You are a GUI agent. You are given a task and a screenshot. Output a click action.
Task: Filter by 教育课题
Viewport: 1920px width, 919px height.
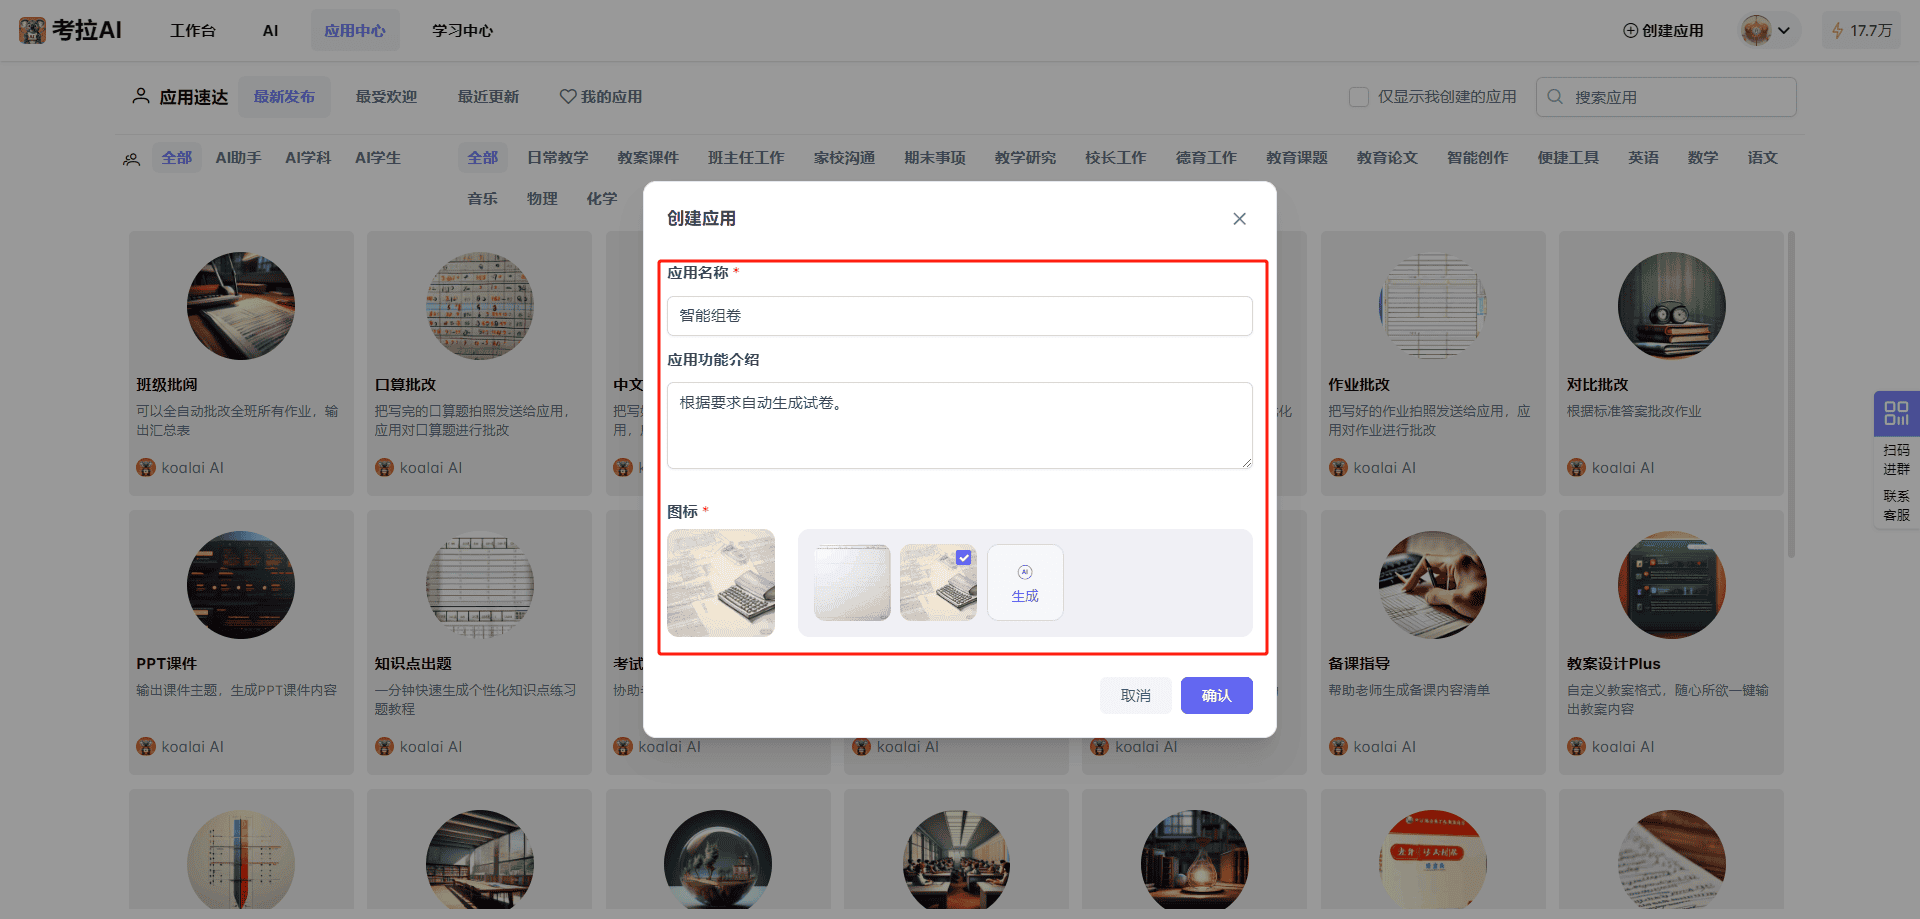pos(1297,158)
